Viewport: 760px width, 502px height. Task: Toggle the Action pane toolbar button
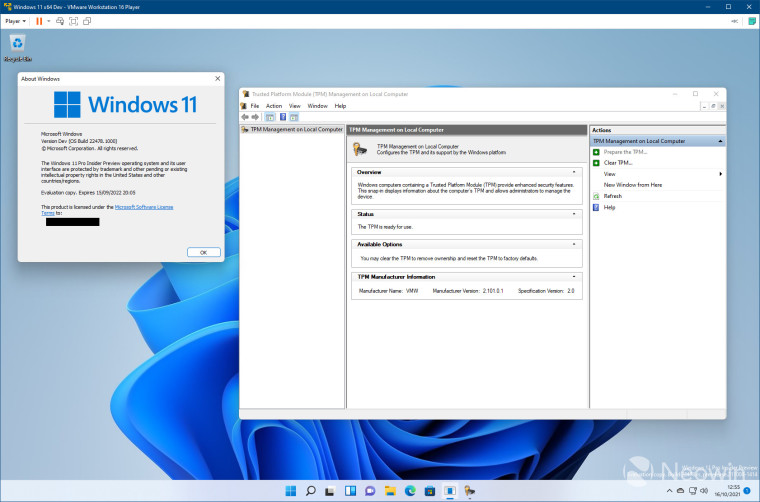coord(294,117)
